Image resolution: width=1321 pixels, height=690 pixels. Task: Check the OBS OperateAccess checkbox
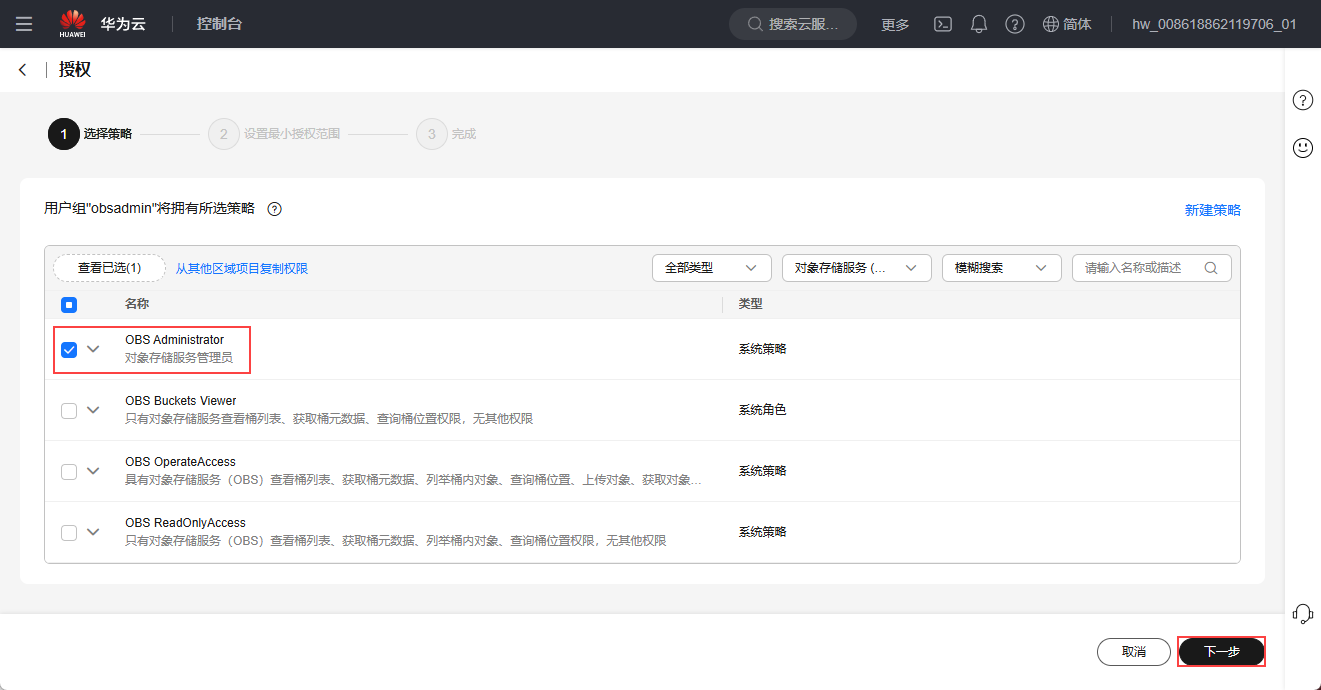[69, 472]
